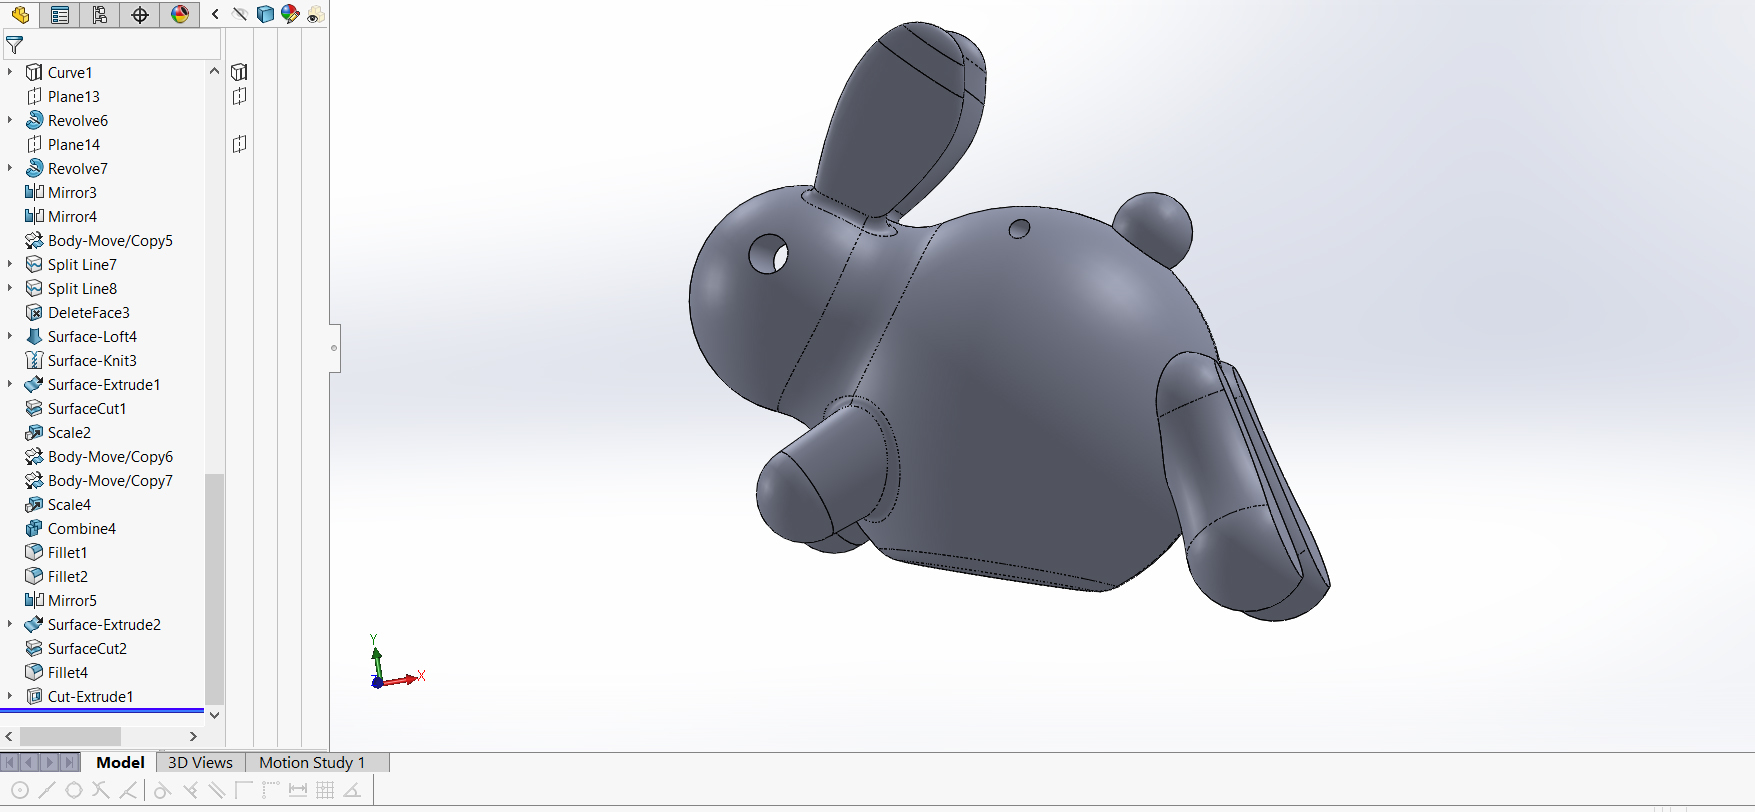This screenshot has width=1755, height=812.
Task: Toggle the Mid Points snap
Action: click(x=46, y=790)
